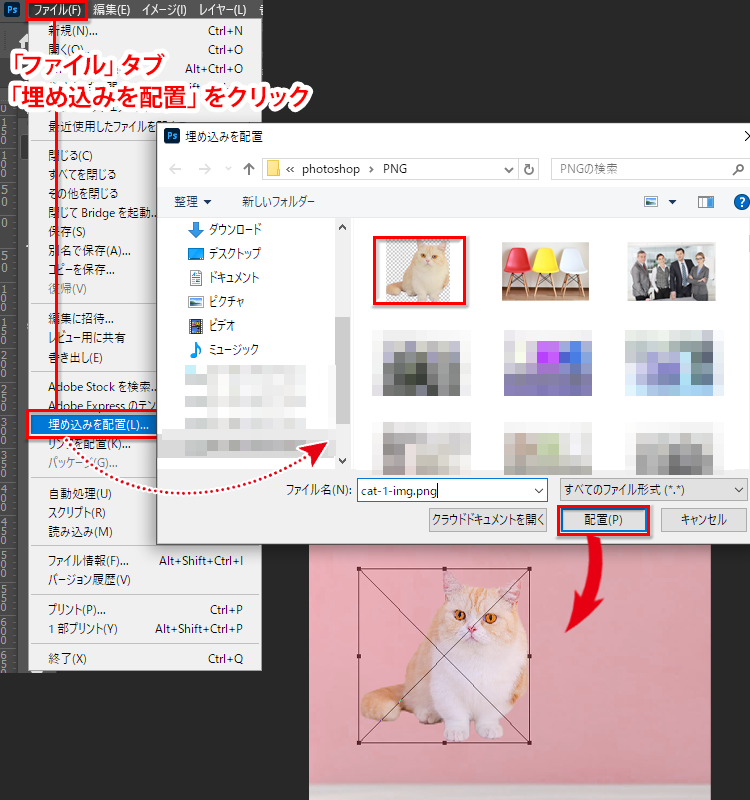Choose 新規(N)... menu entry
Screen dimensions: 750x800
pyautogui.click(x=145, y=31)
